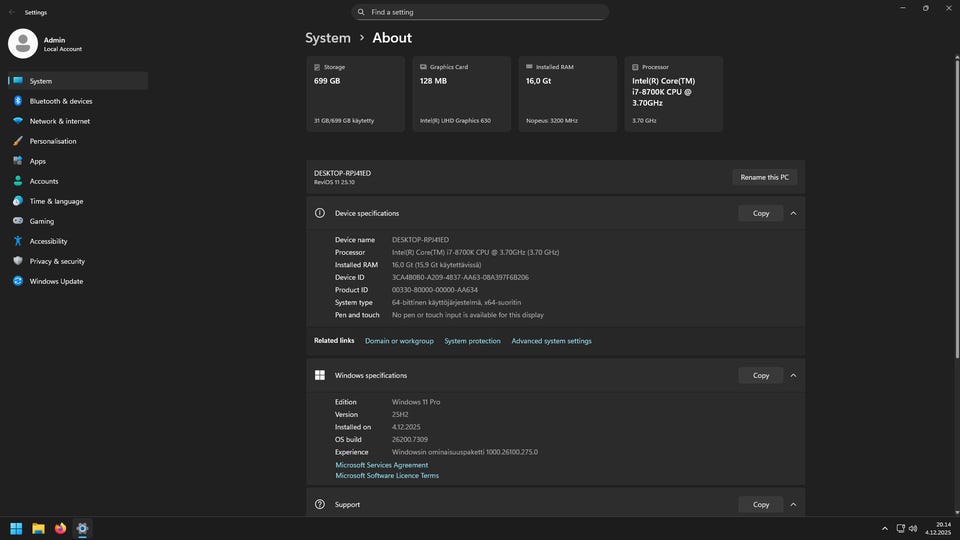Go to Personalisation settings

click(x=52, y=141)
